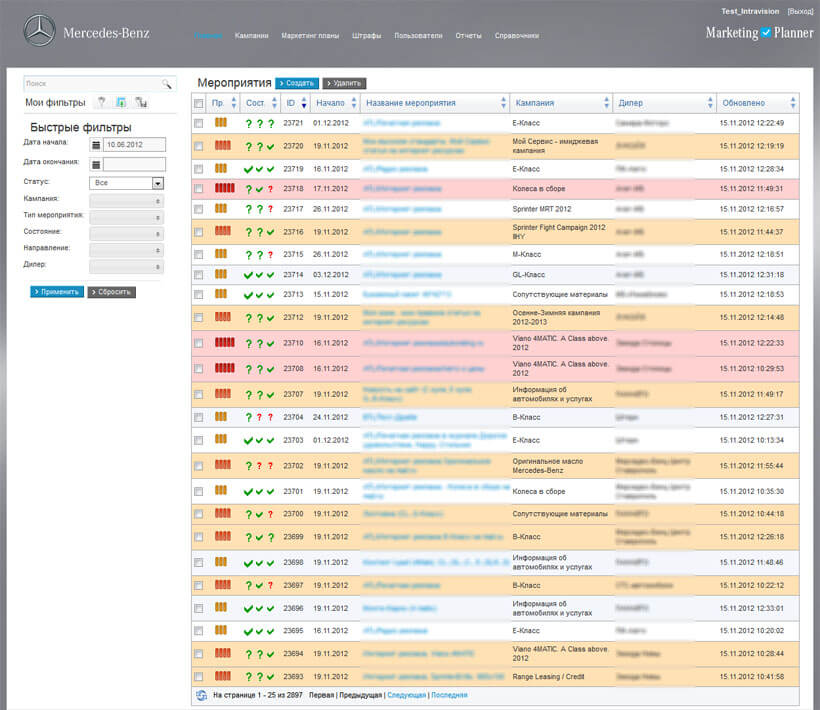Click the red question mark in row 23697
The width and height of the screenshot is (820, 710).
(x=270, y=586)
